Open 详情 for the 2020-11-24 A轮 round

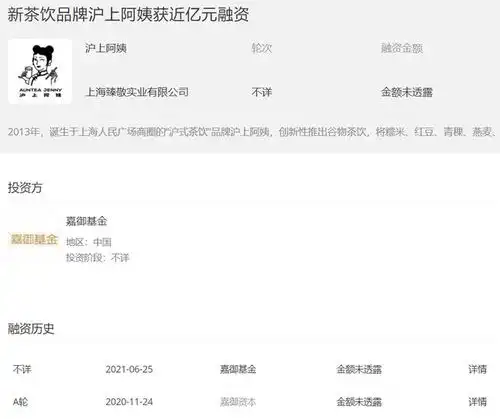point(477,401)
